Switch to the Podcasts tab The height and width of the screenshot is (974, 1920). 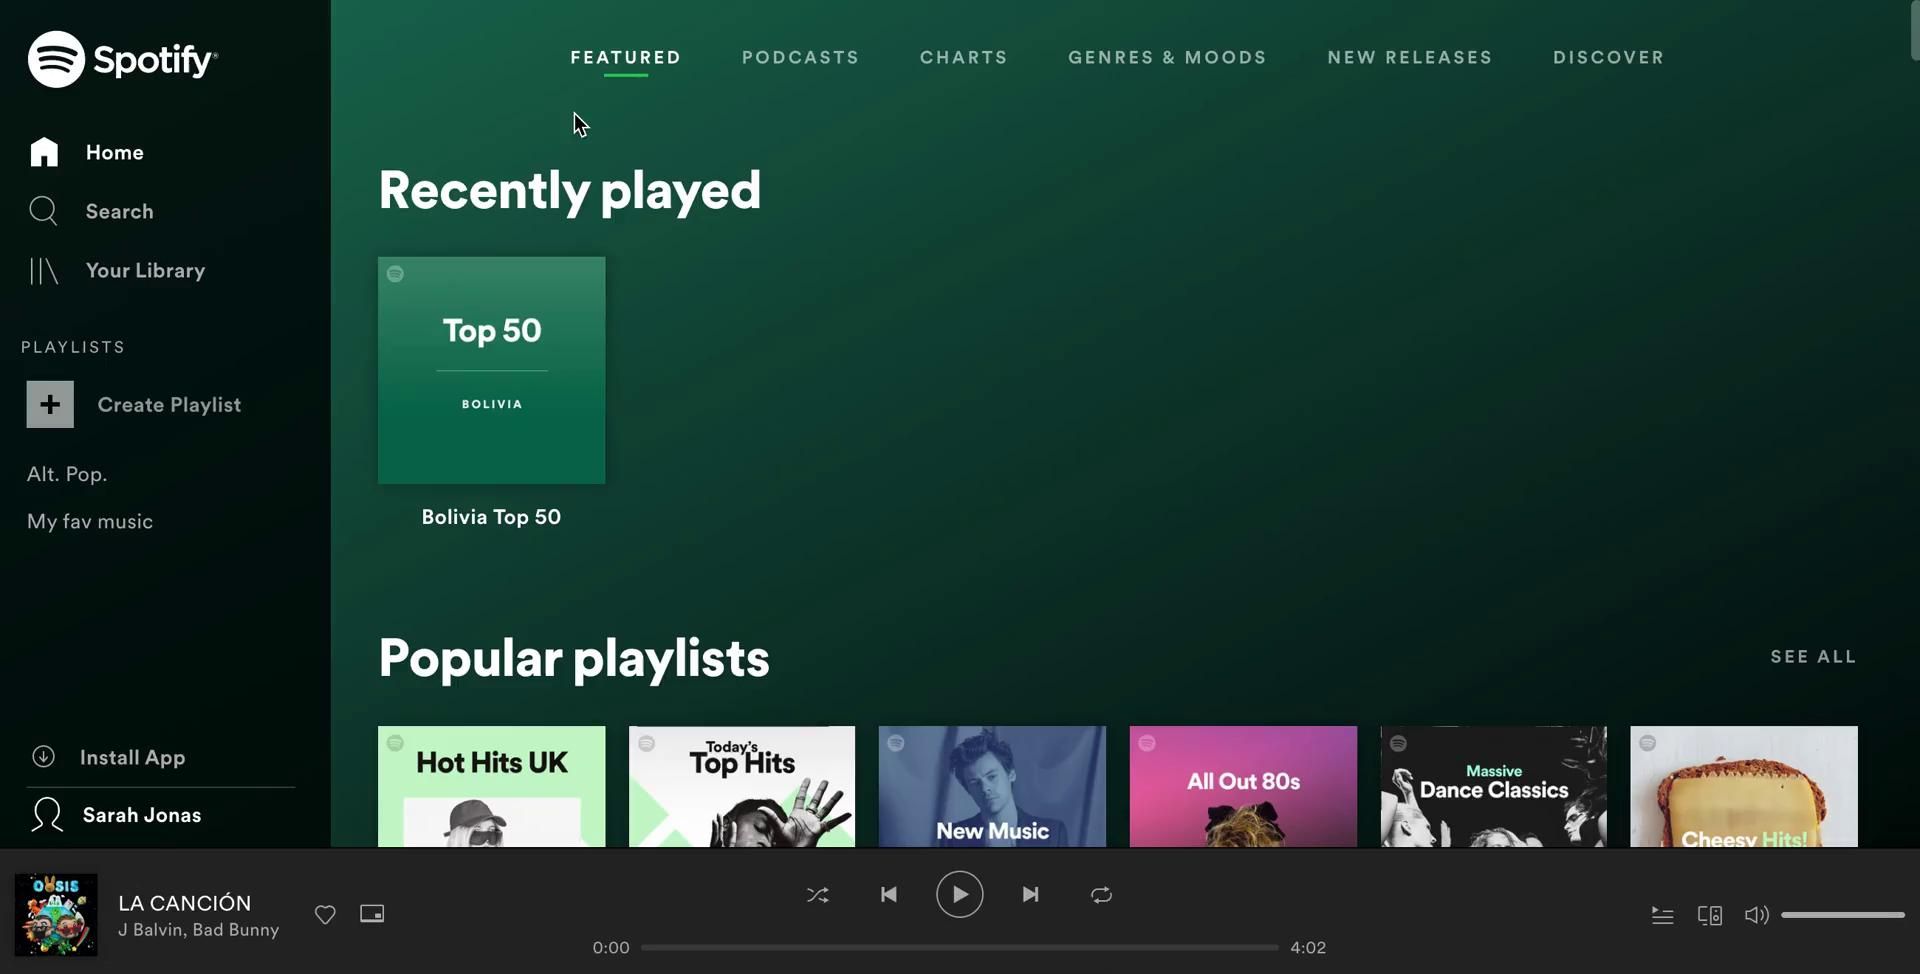tap(800, 58)
